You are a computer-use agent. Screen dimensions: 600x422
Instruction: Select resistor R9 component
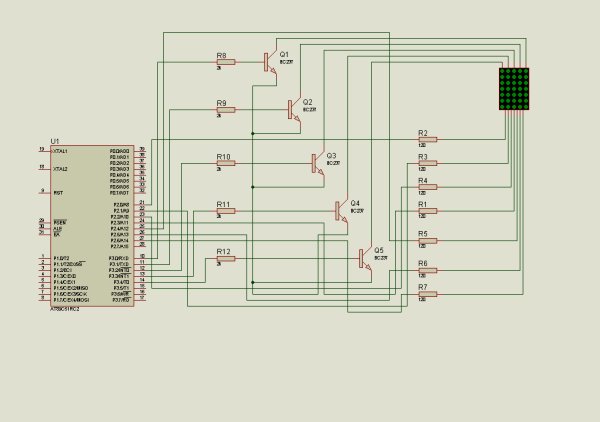click(226, 110)
